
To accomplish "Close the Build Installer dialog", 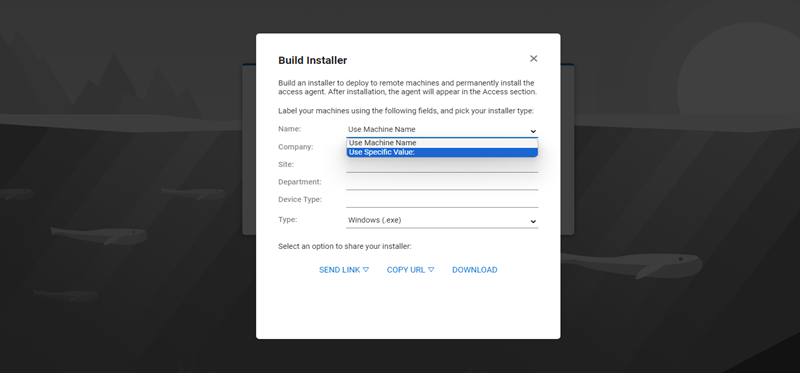I will (534, 59).
